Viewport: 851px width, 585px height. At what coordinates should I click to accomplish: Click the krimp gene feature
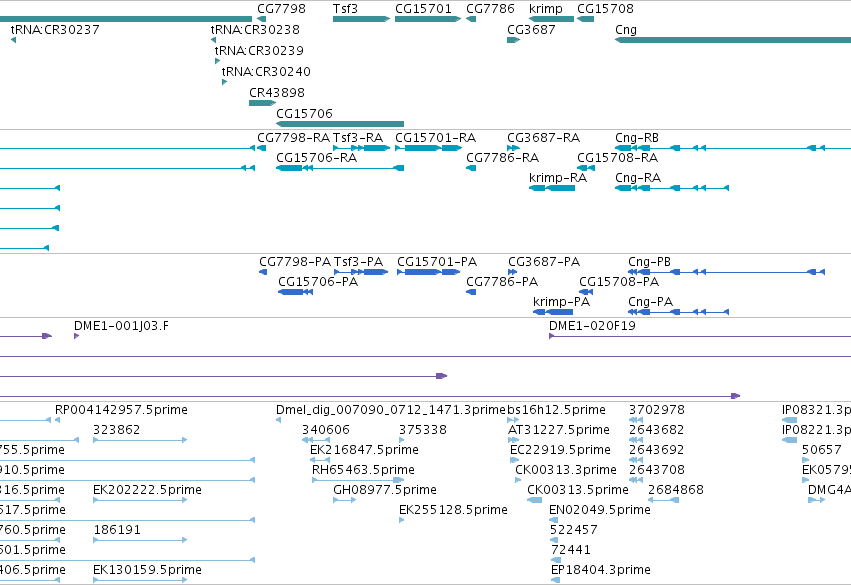(x=551, y=19)
